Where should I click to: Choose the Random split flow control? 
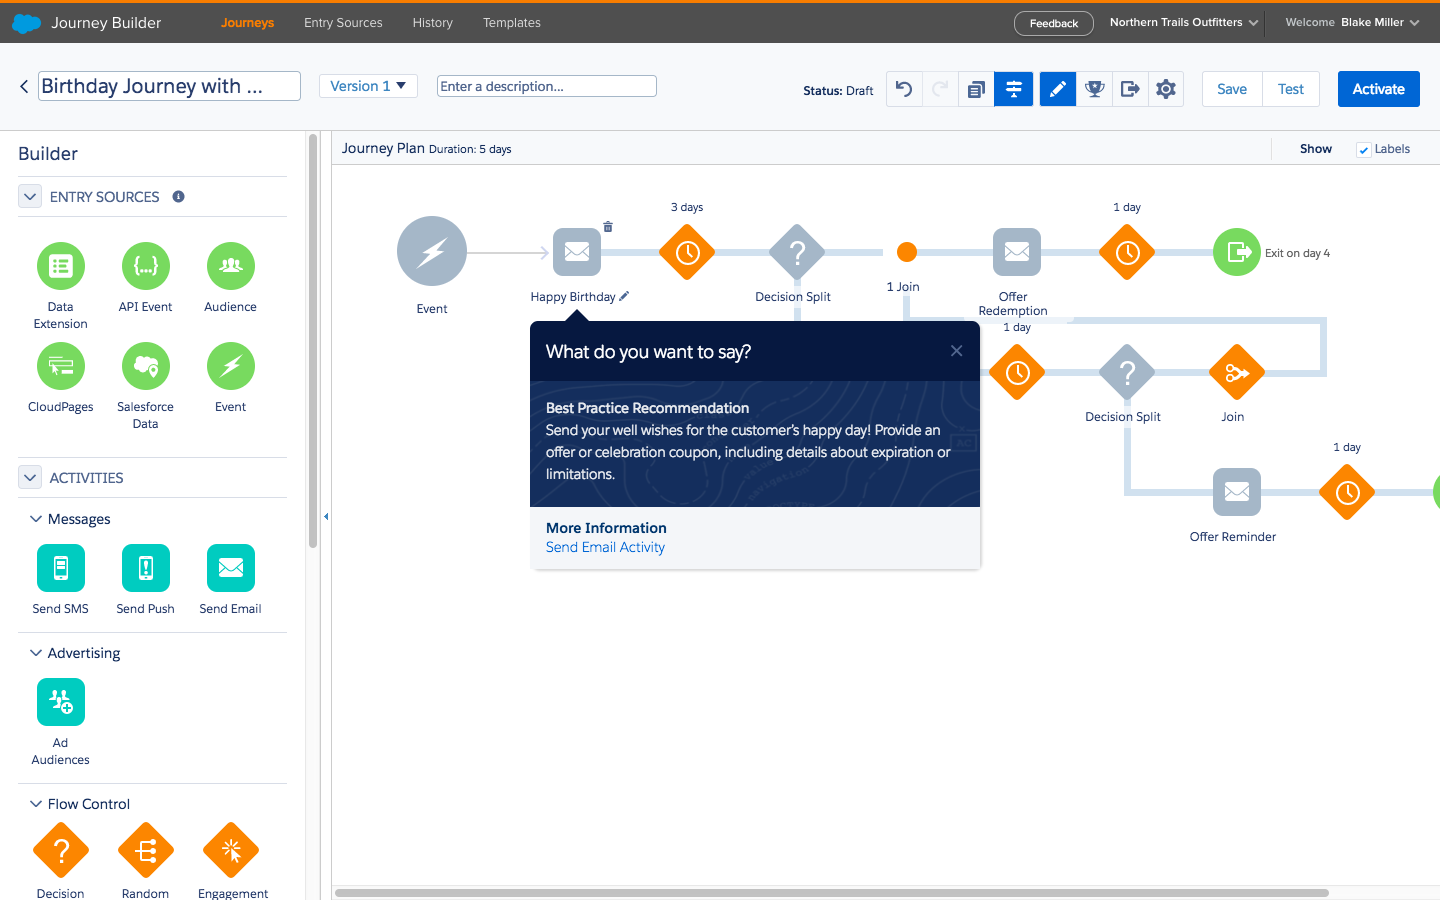146,850
